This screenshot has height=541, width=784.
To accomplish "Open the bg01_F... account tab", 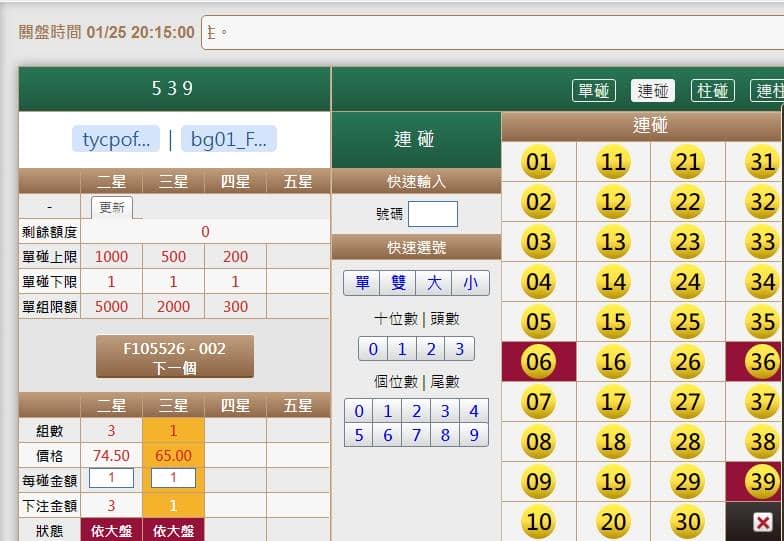I will click(x=228, y=139).
